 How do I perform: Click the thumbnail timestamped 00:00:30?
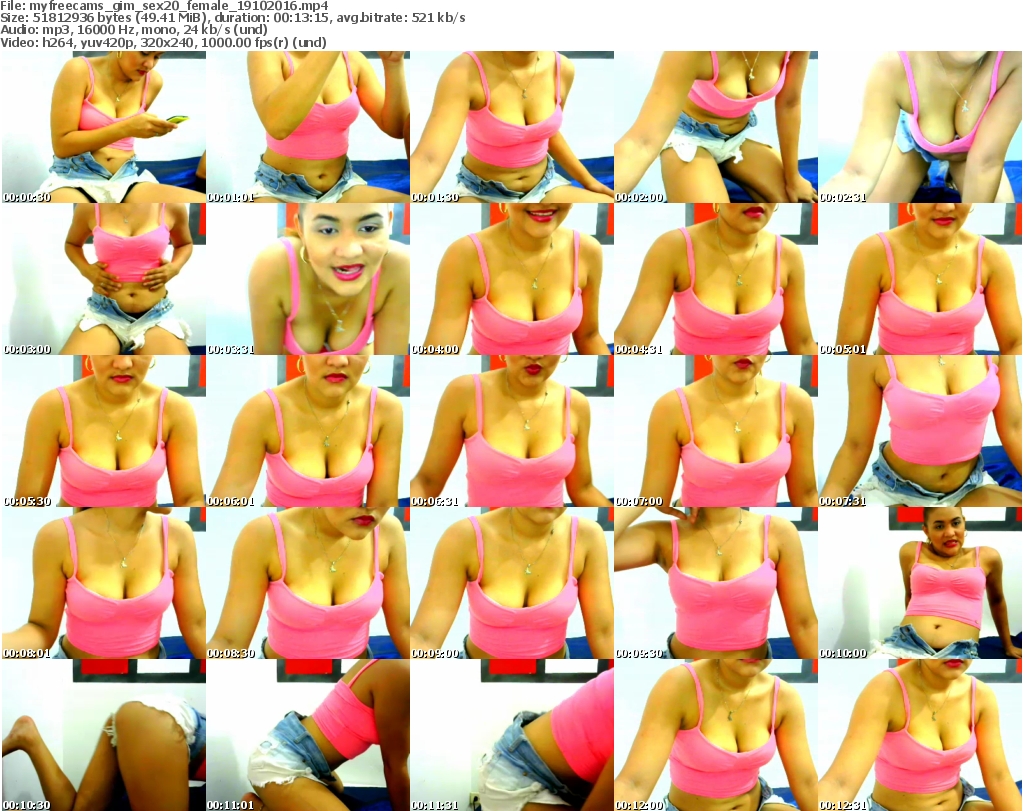(x=103, y=127)
